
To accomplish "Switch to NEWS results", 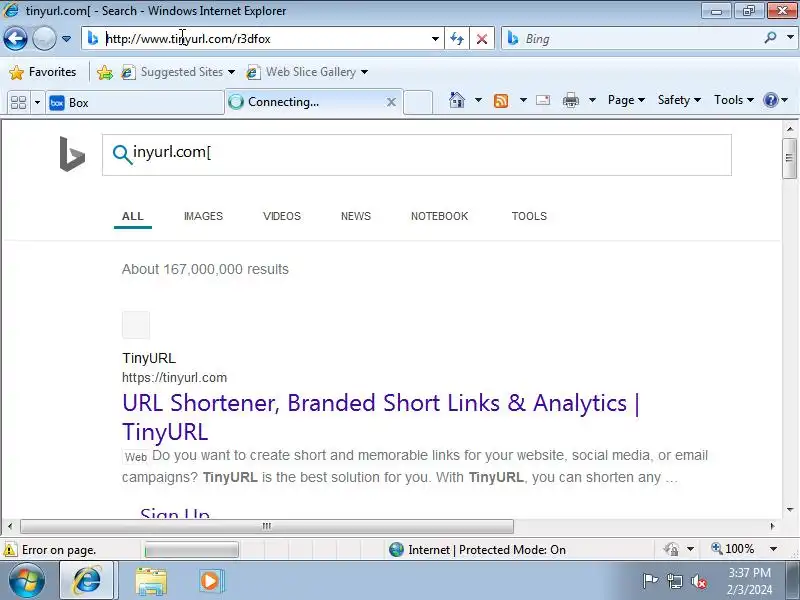I will pos(356,216).
